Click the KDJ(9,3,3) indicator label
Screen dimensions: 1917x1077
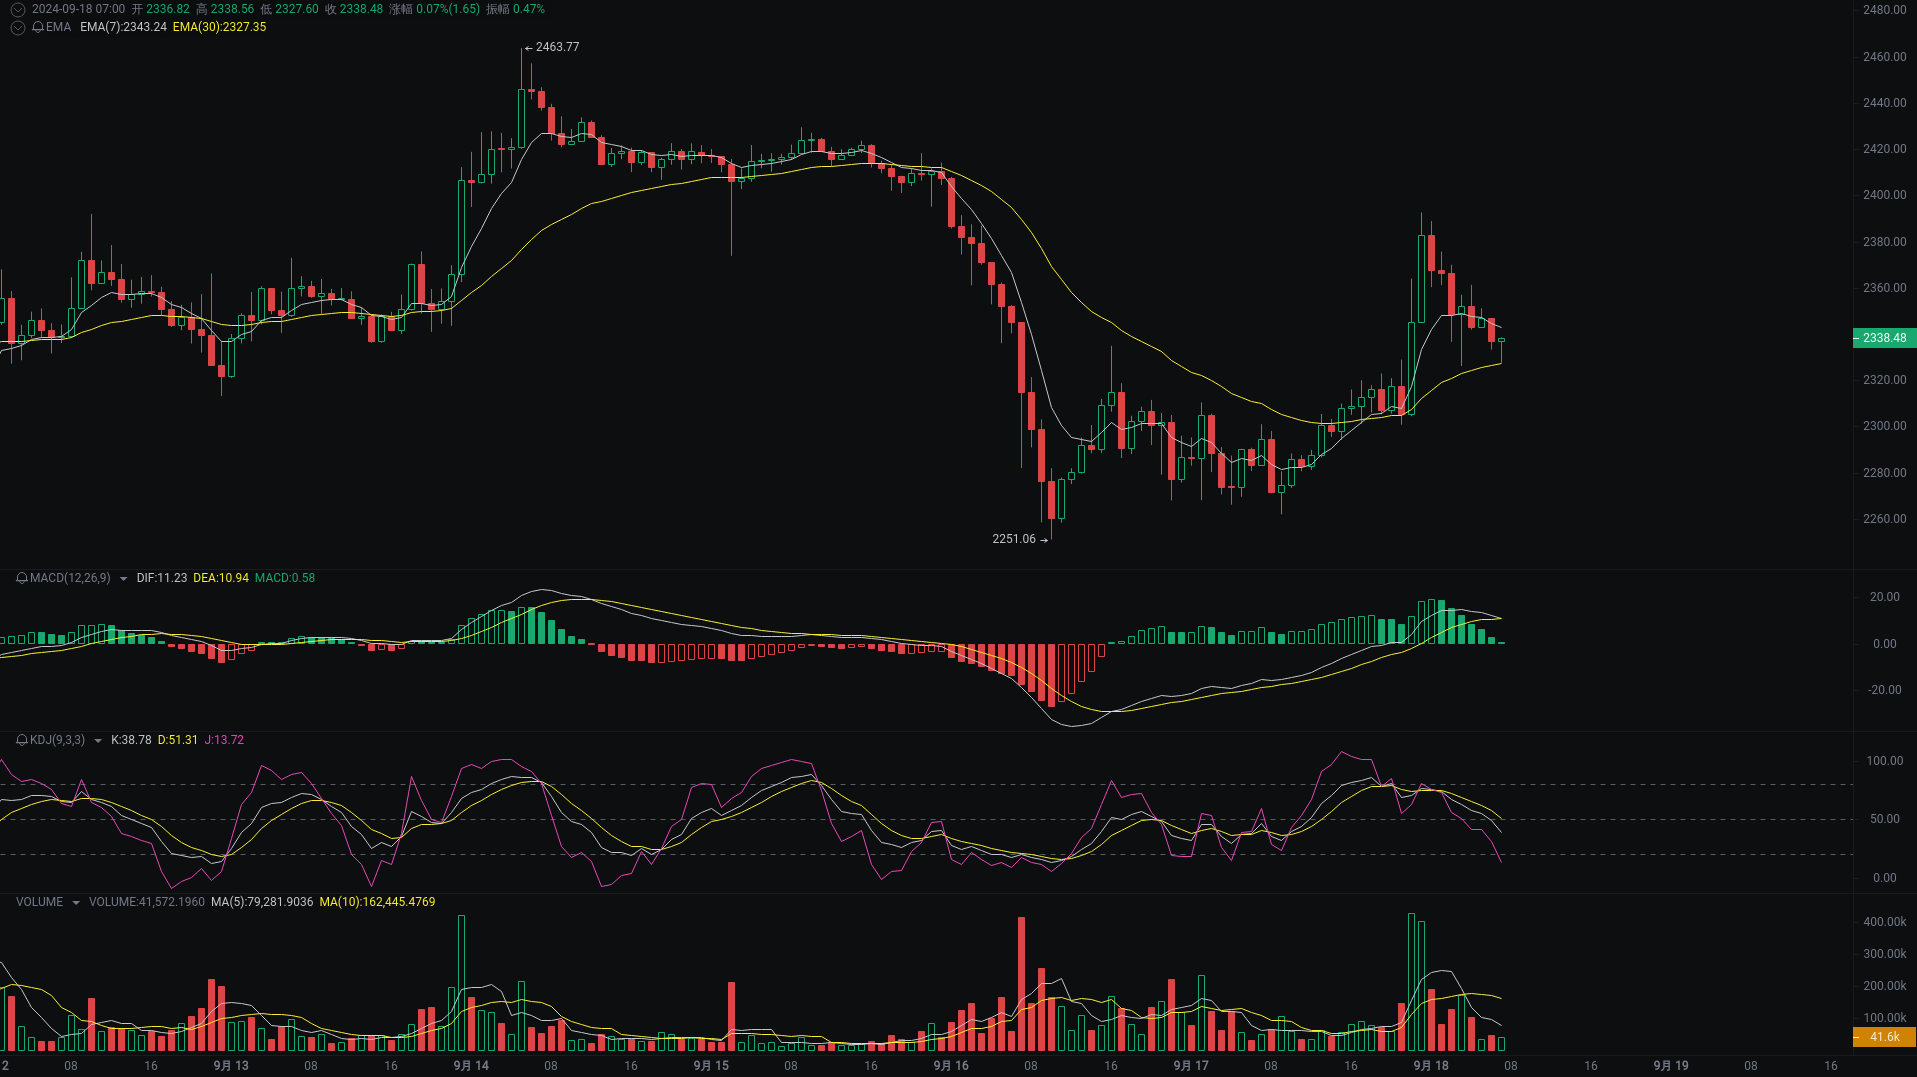pyautogui.click(x=57, y=740)
